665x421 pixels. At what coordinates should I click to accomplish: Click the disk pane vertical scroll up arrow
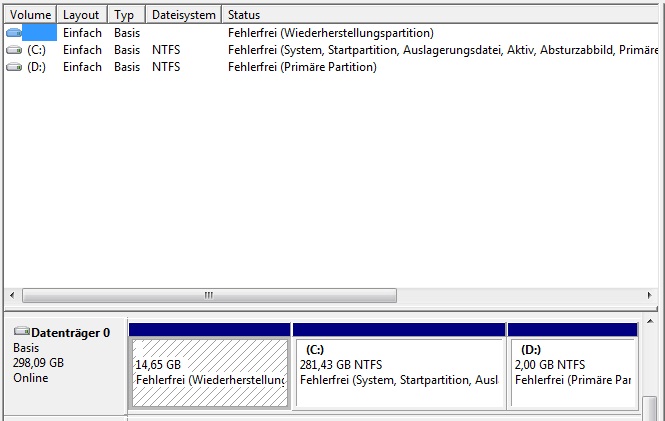[x=650, y=321]
